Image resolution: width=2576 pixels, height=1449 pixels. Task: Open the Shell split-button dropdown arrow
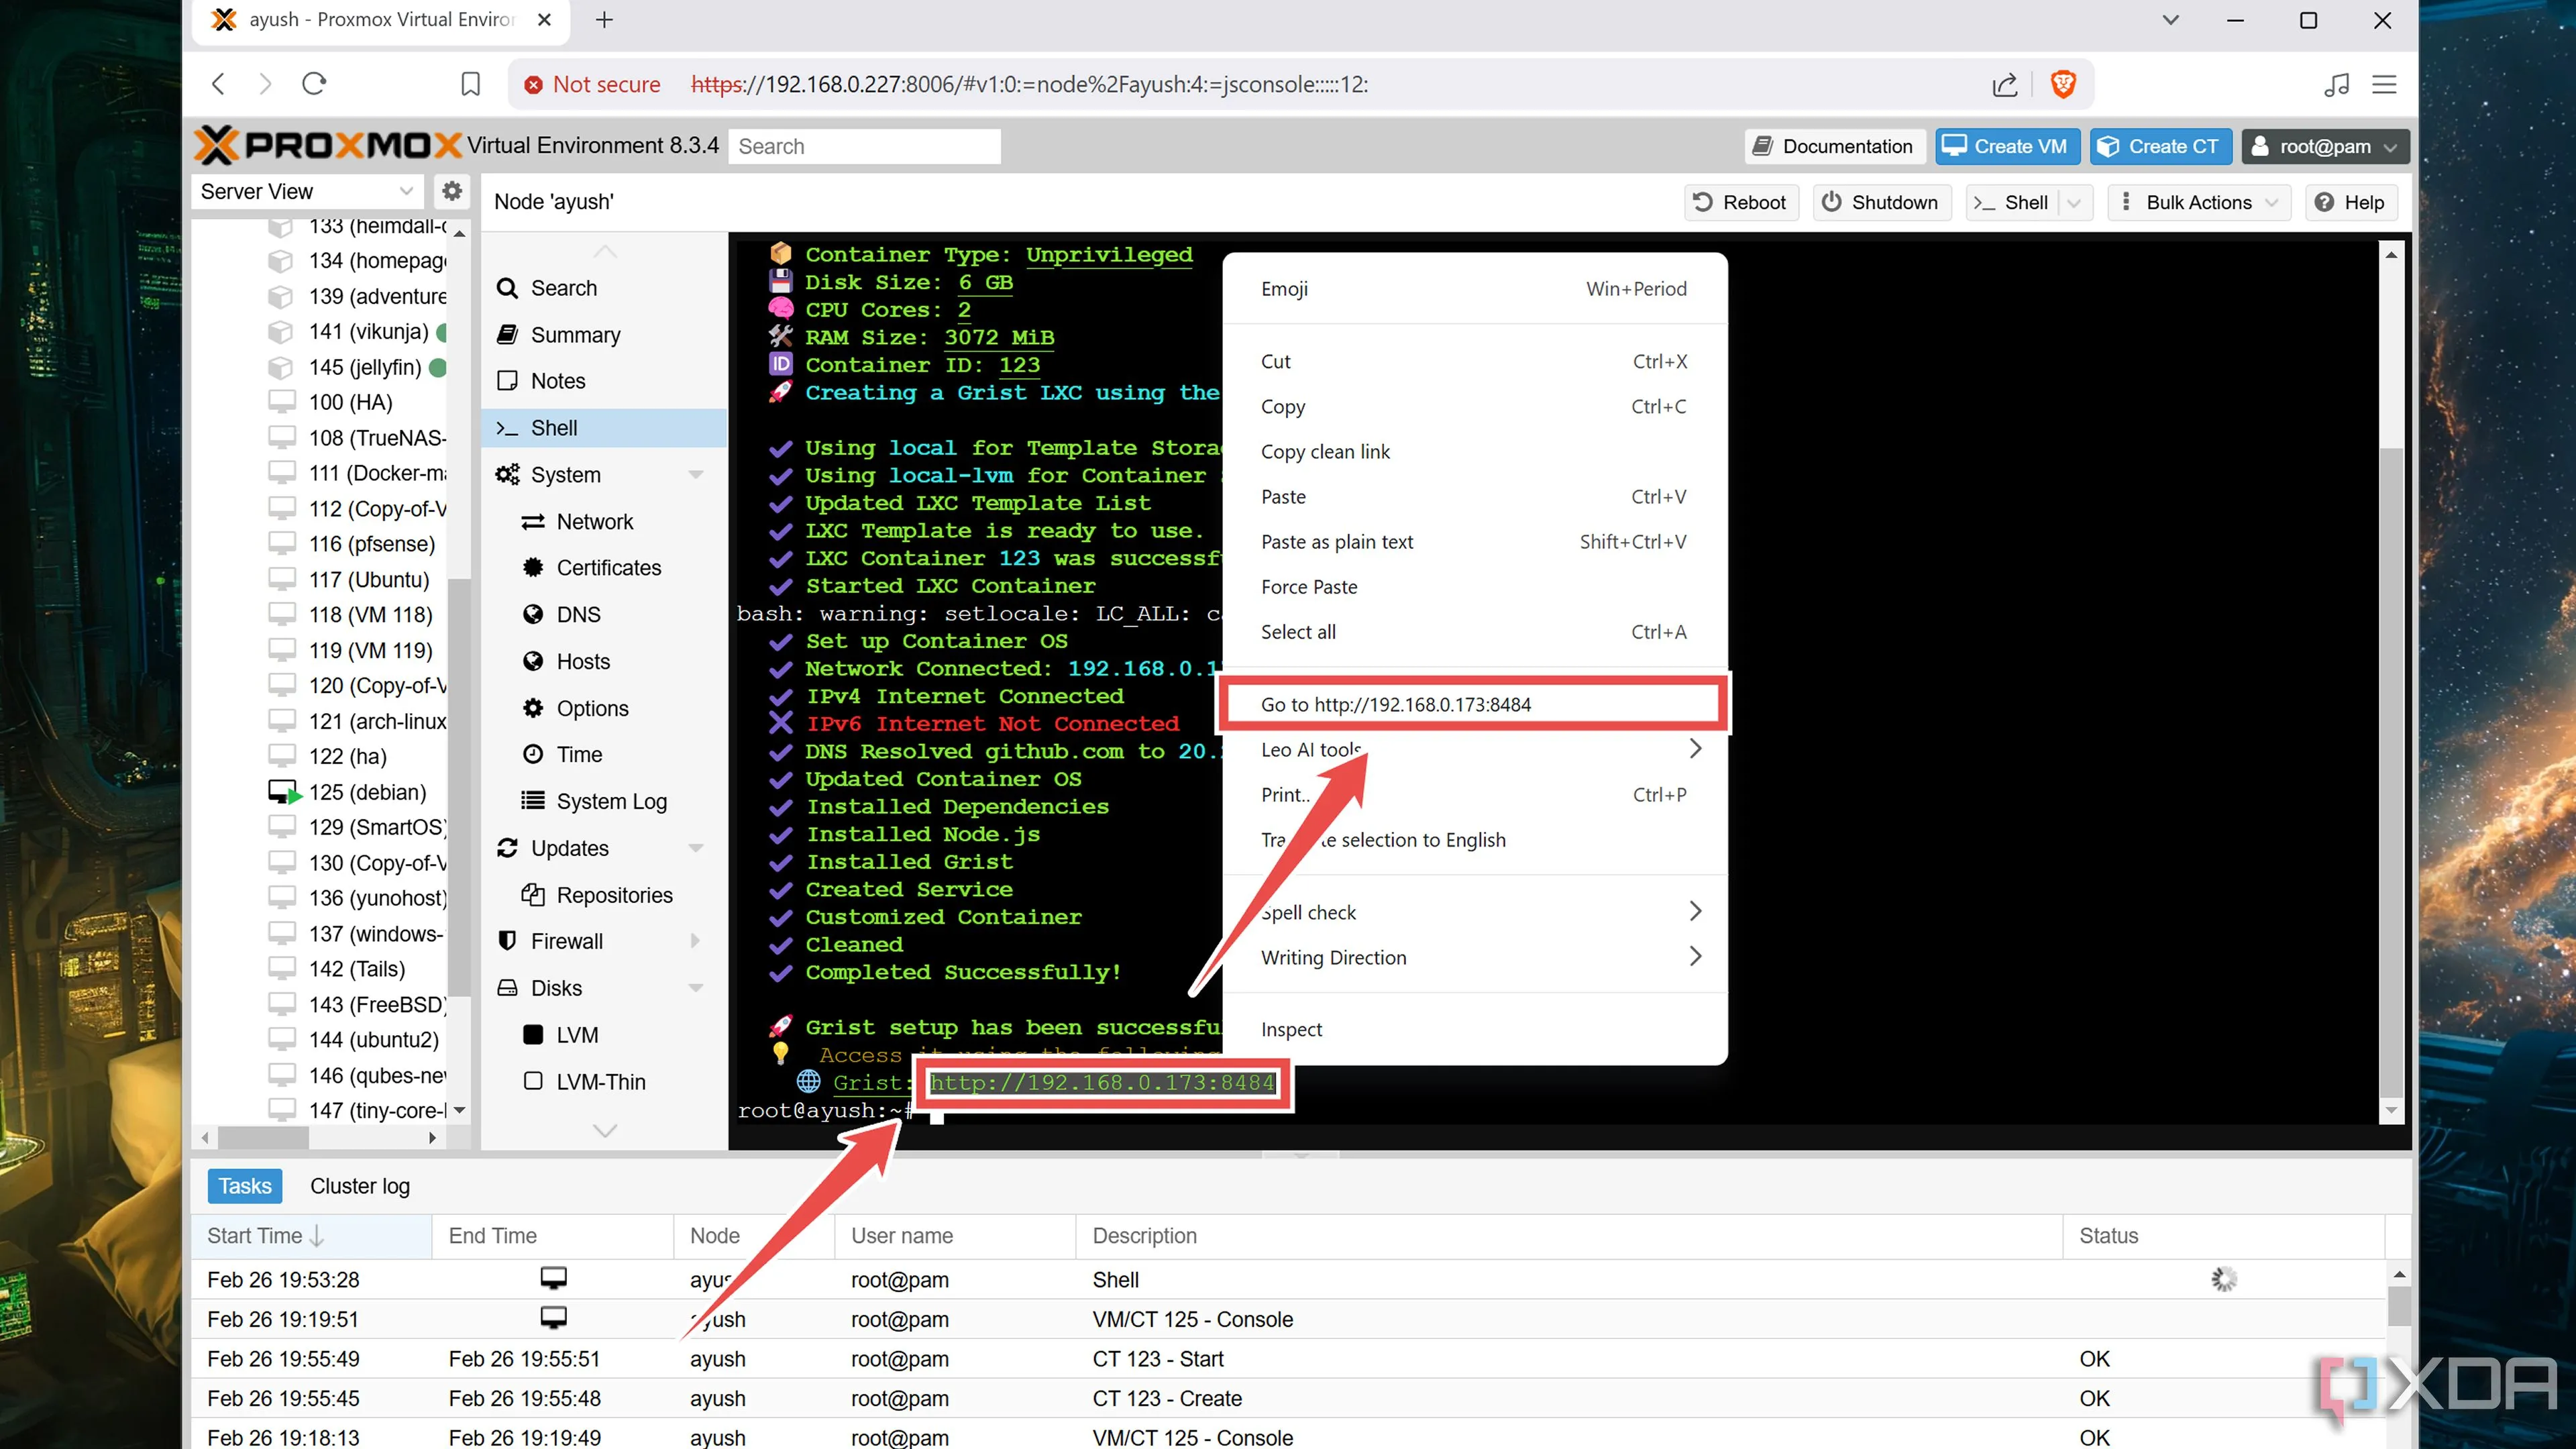tap(2074, 203)
